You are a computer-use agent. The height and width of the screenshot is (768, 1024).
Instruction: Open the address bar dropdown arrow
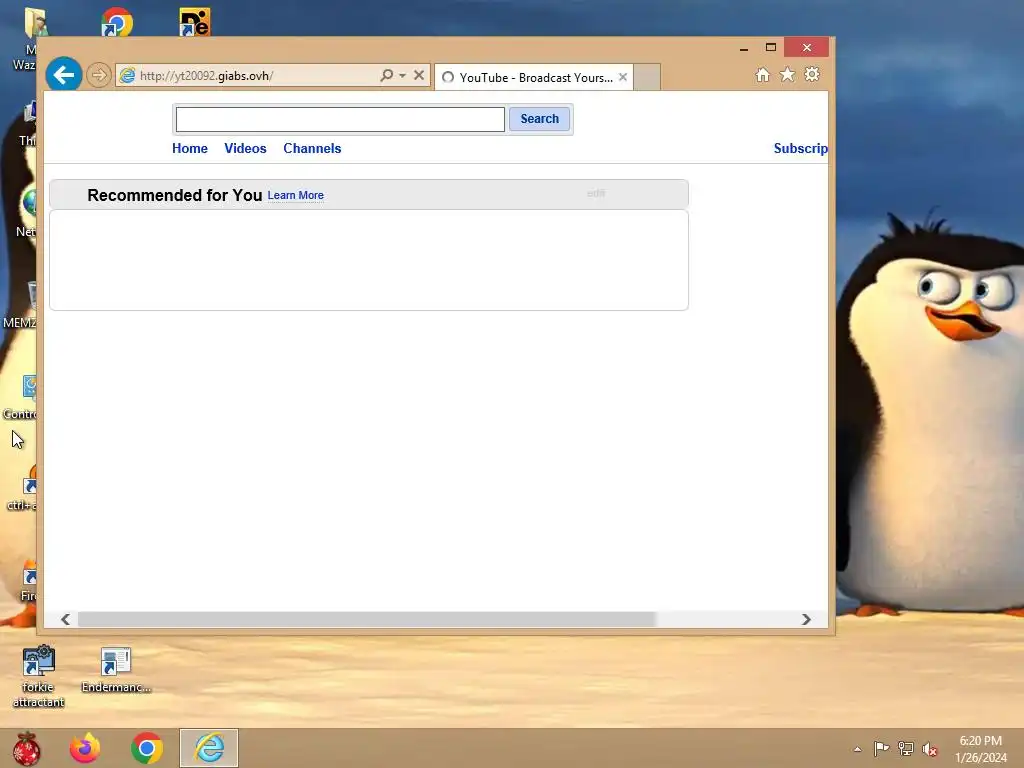402,75
